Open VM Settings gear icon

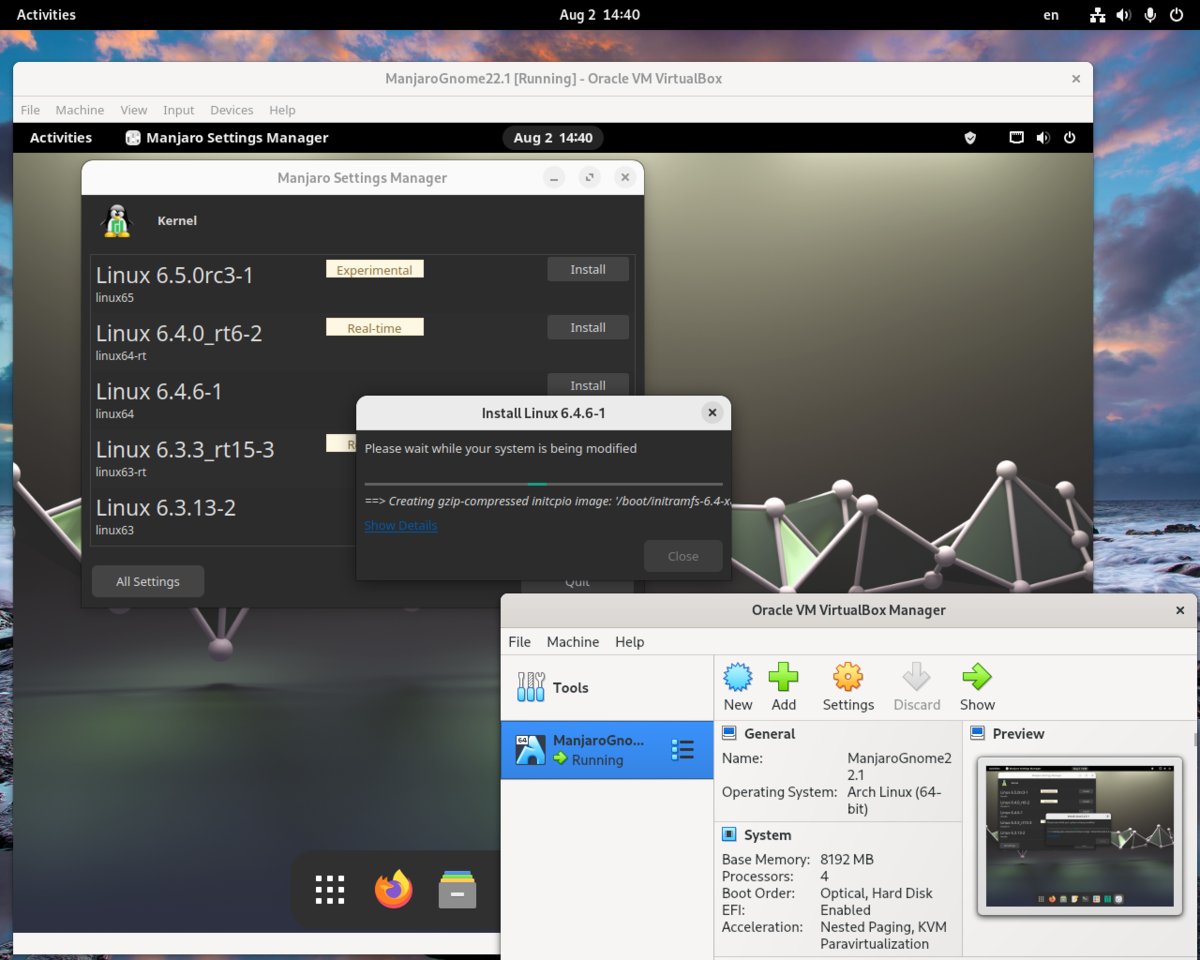point(848,677)
